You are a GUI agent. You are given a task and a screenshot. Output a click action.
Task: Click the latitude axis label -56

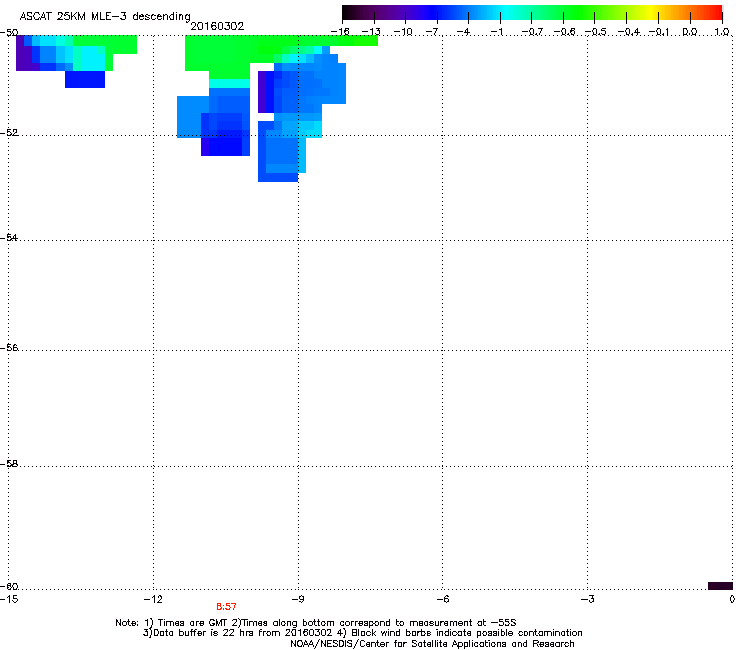click(x=9, y=347)
